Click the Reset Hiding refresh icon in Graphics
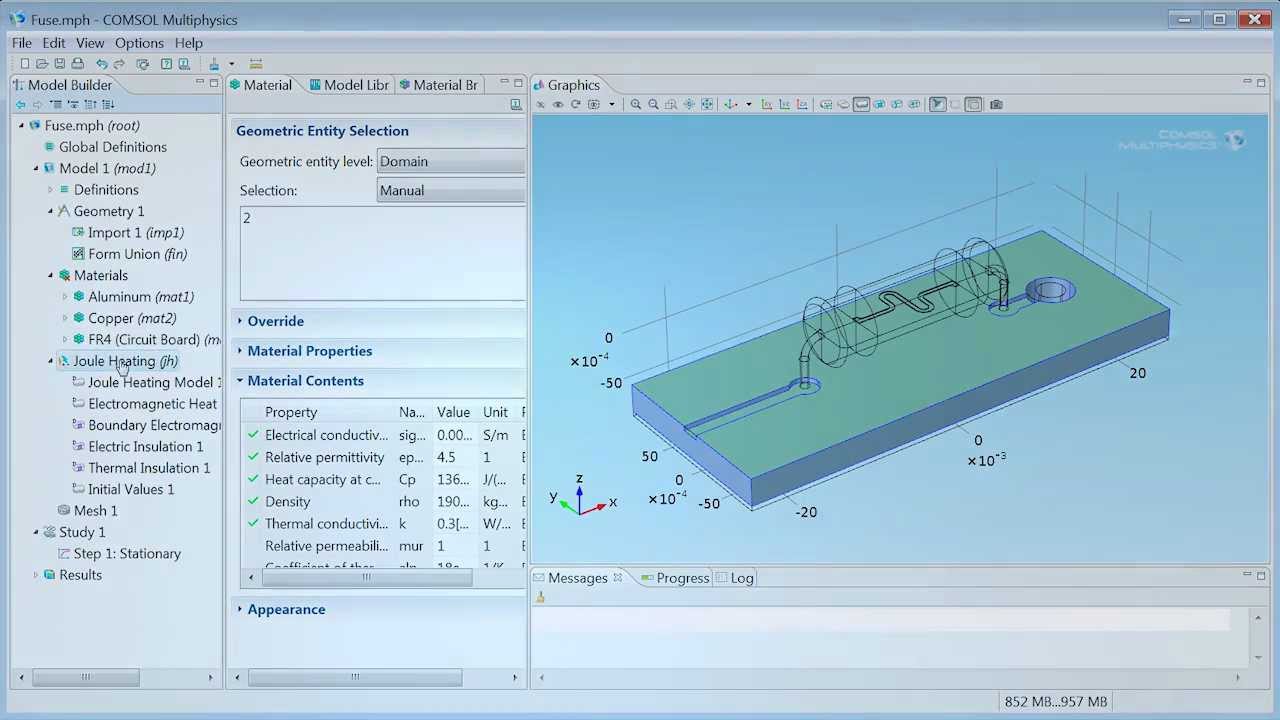Screen dimensions: 1280x720 (575, 104)
